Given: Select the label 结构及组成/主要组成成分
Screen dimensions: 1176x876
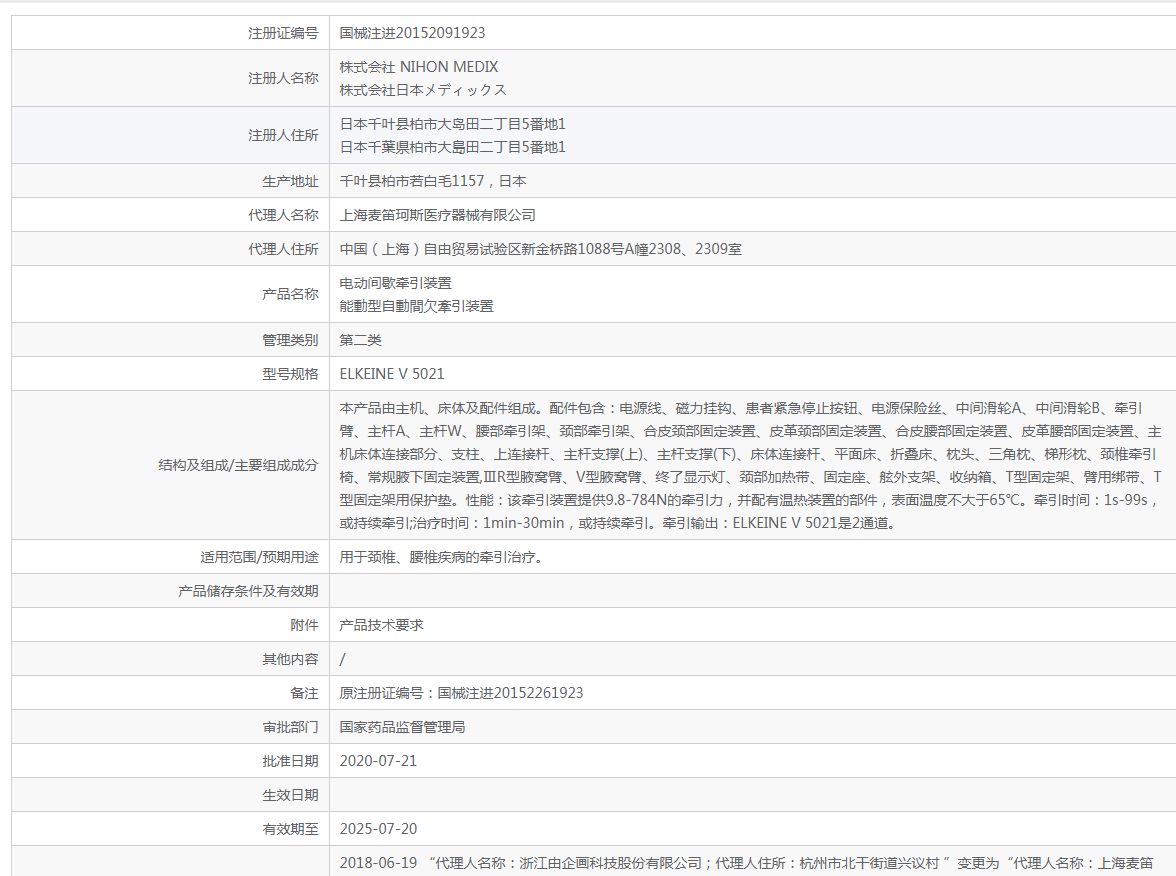Looking at the screenshot, I should (238, 465).
